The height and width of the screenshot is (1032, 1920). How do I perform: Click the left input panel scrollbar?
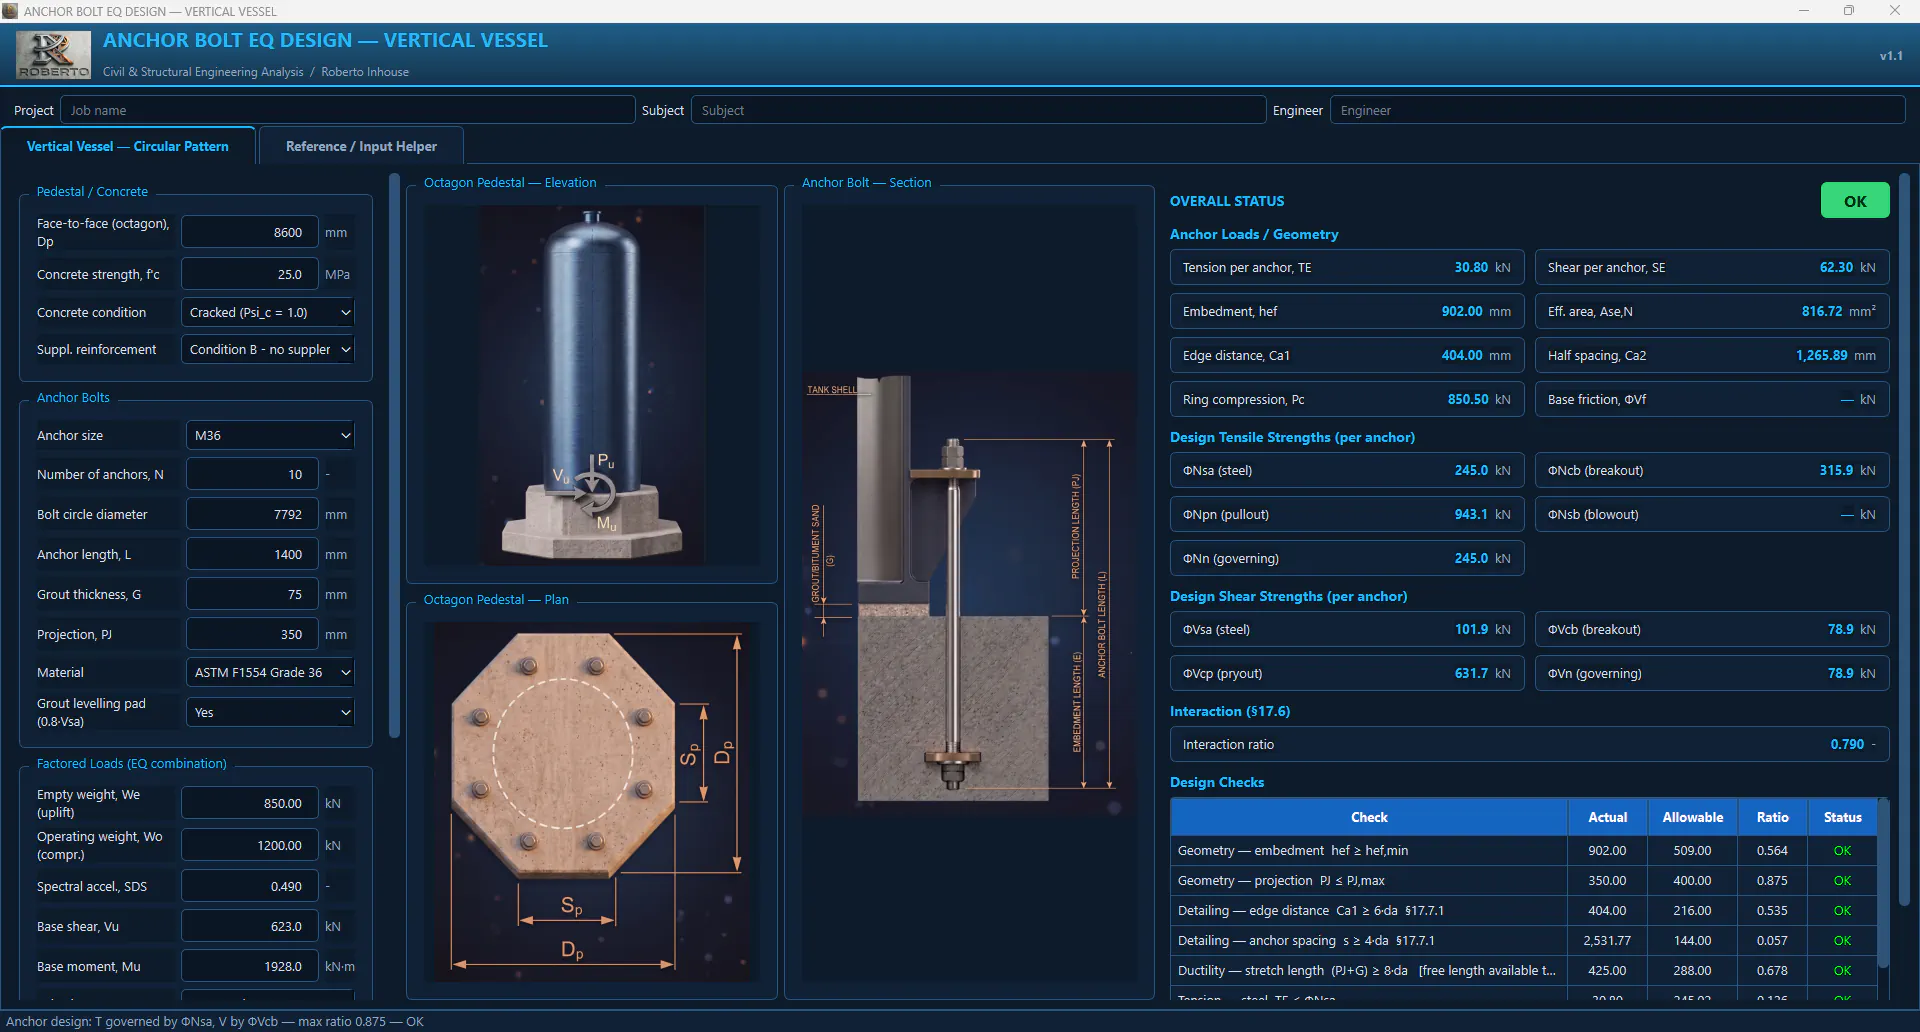point(394,455)
